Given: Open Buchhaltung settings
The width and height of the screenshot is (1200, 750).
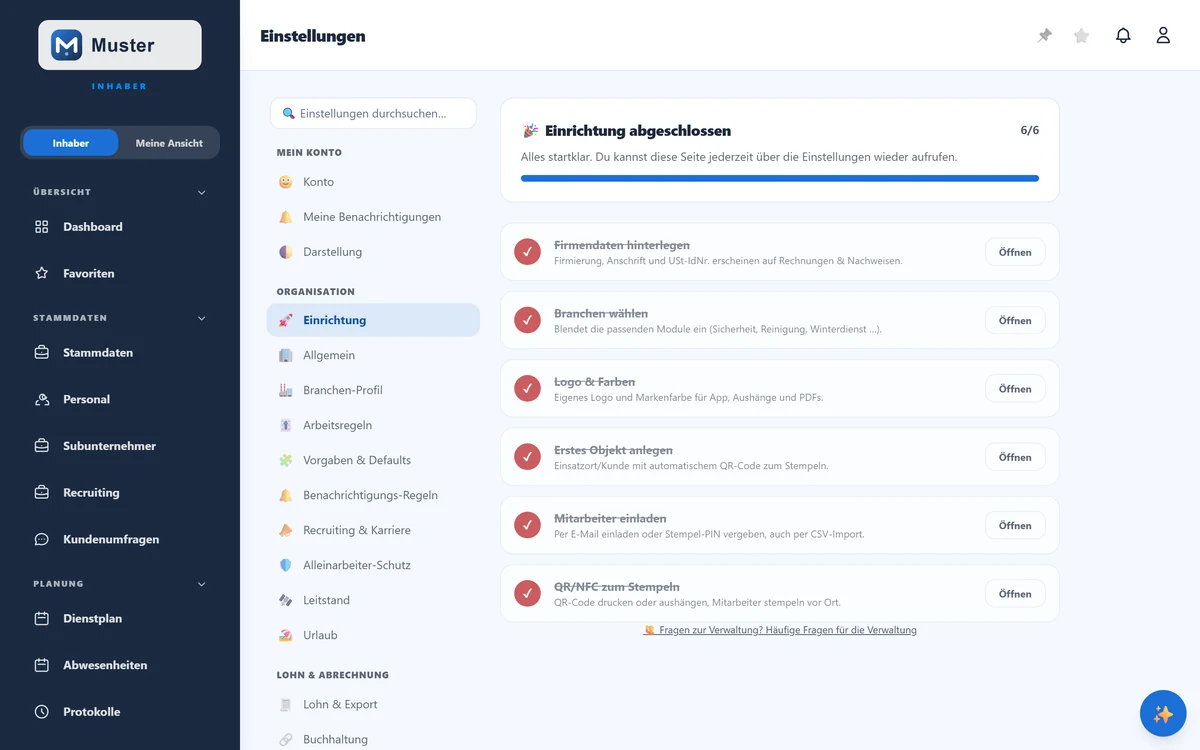Looking at the screenshot, I should click(x=373, y=739).
